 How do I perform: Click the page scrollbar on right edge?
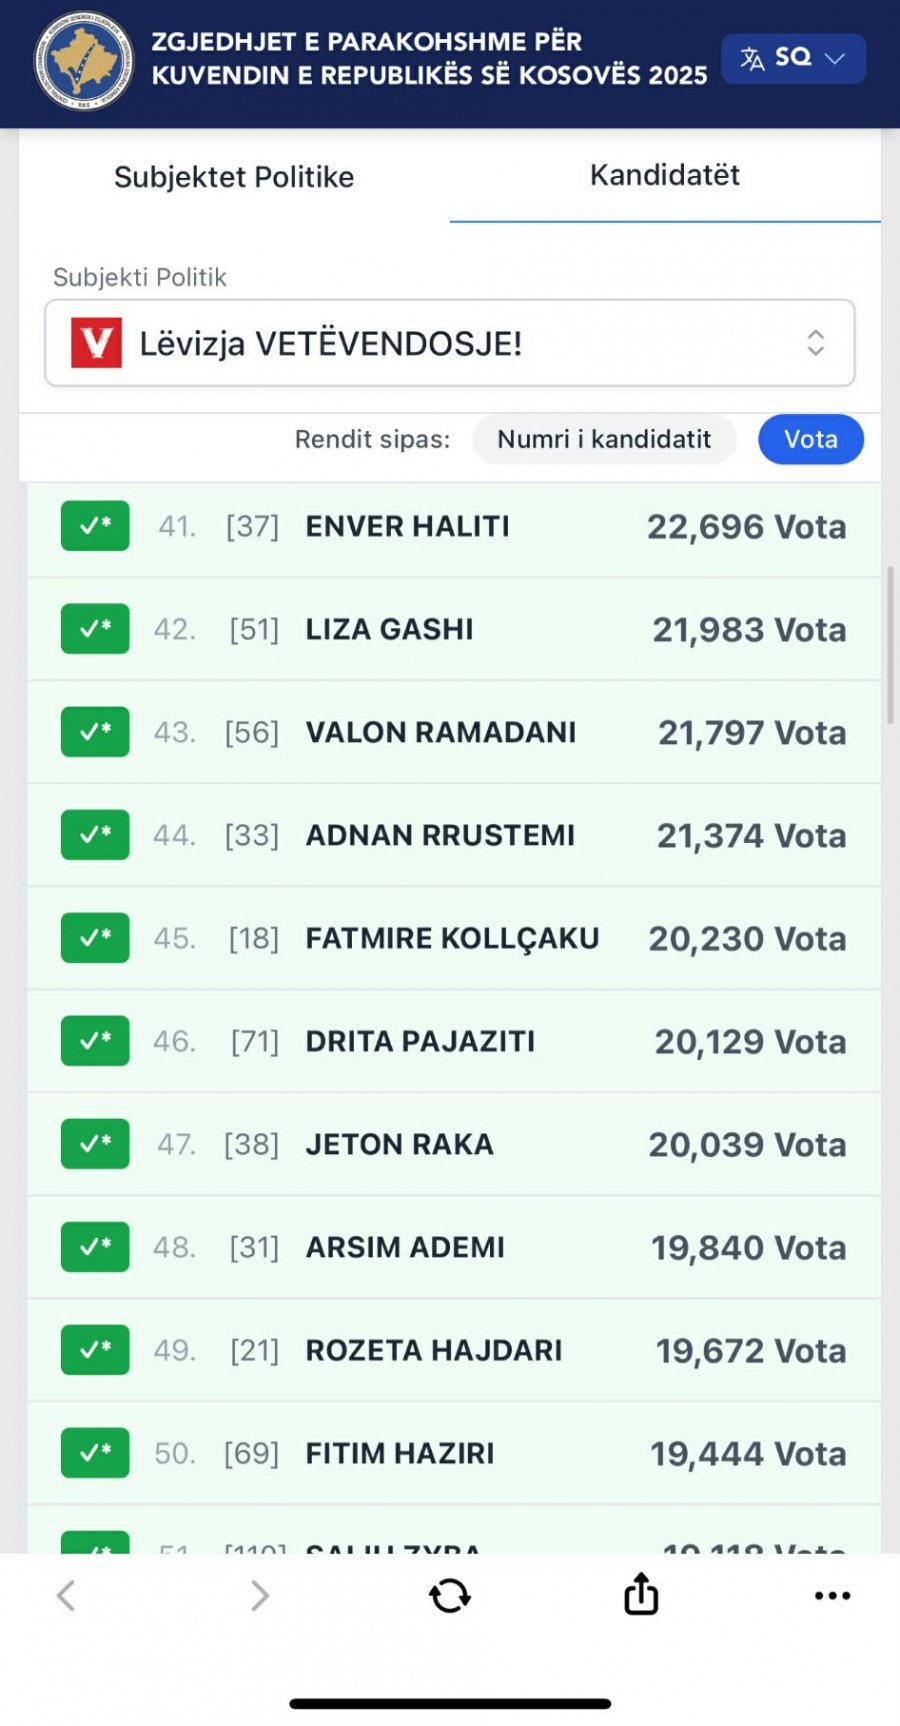tap(890, 645)
